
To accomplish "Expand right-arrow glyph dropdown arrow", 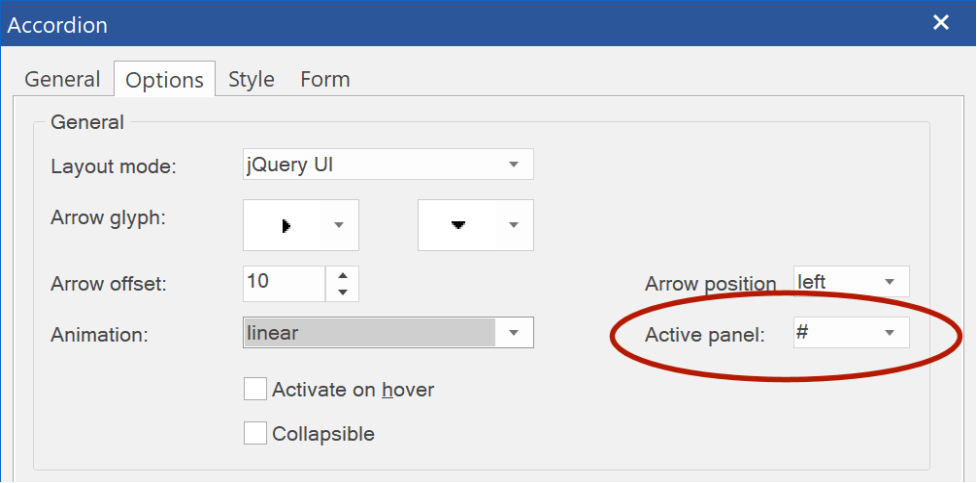I will 340,225.
